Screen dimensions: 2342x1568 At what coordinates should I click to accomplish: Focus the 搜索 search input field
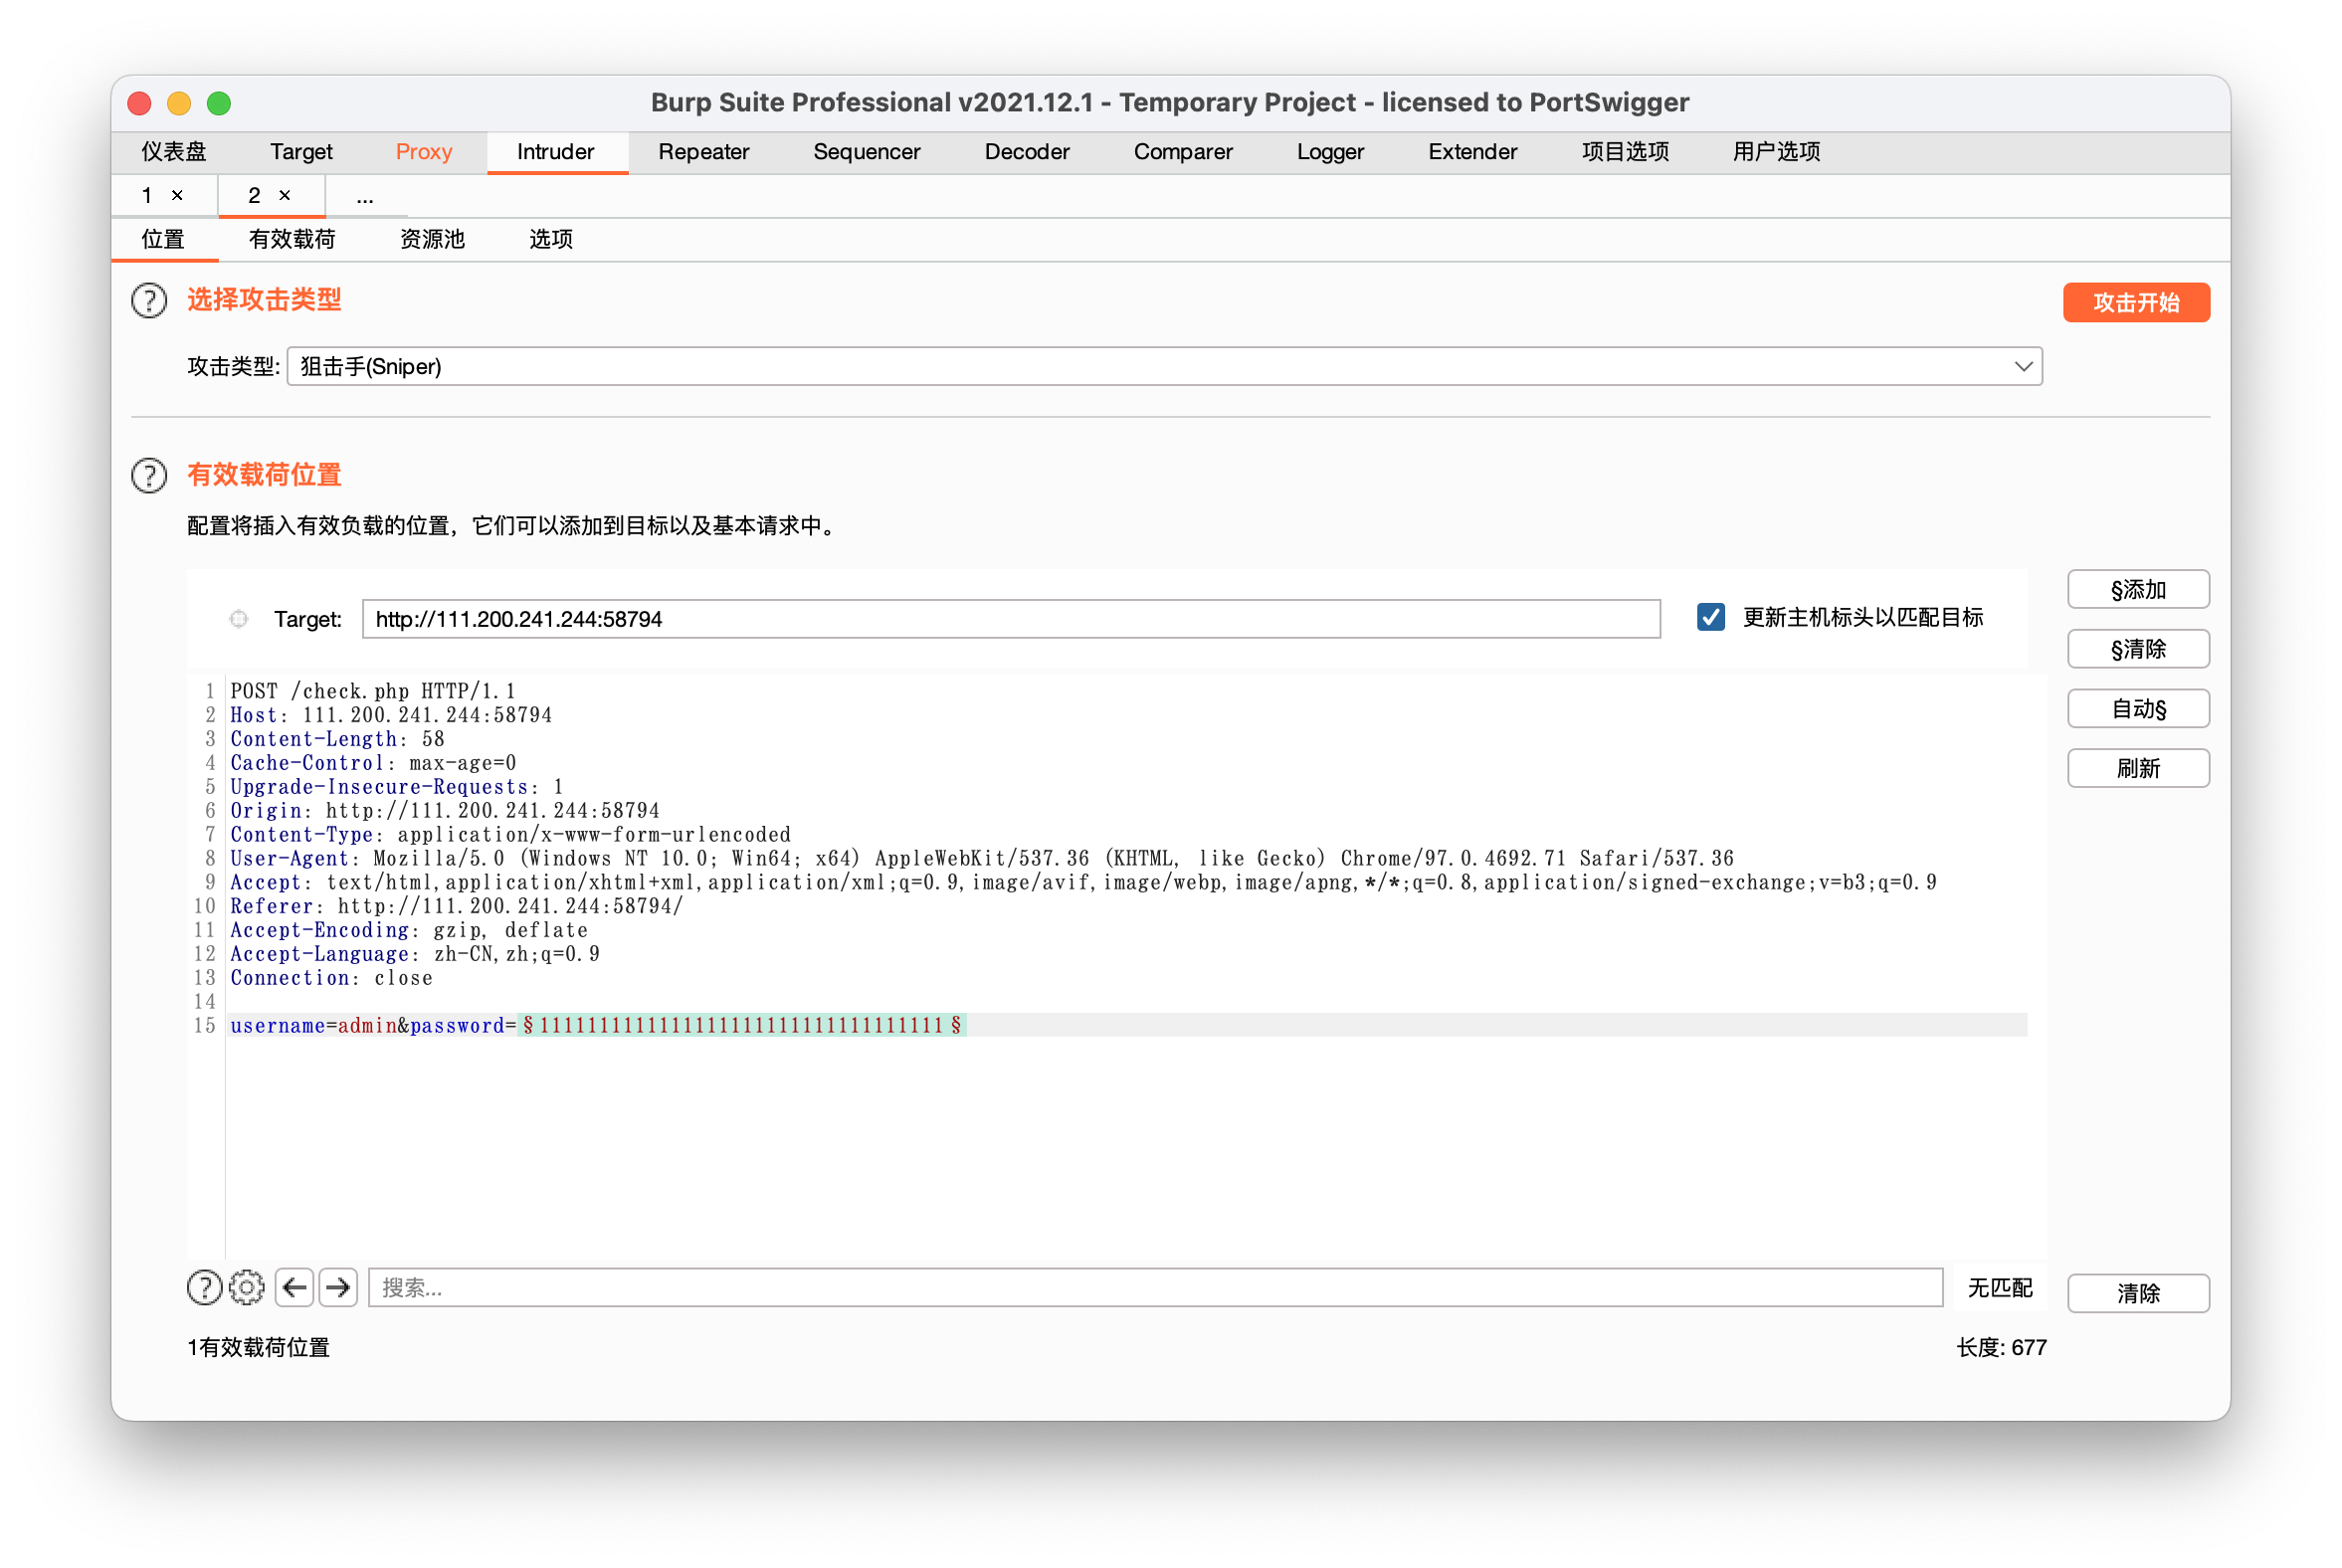tap(1156, 1289)
